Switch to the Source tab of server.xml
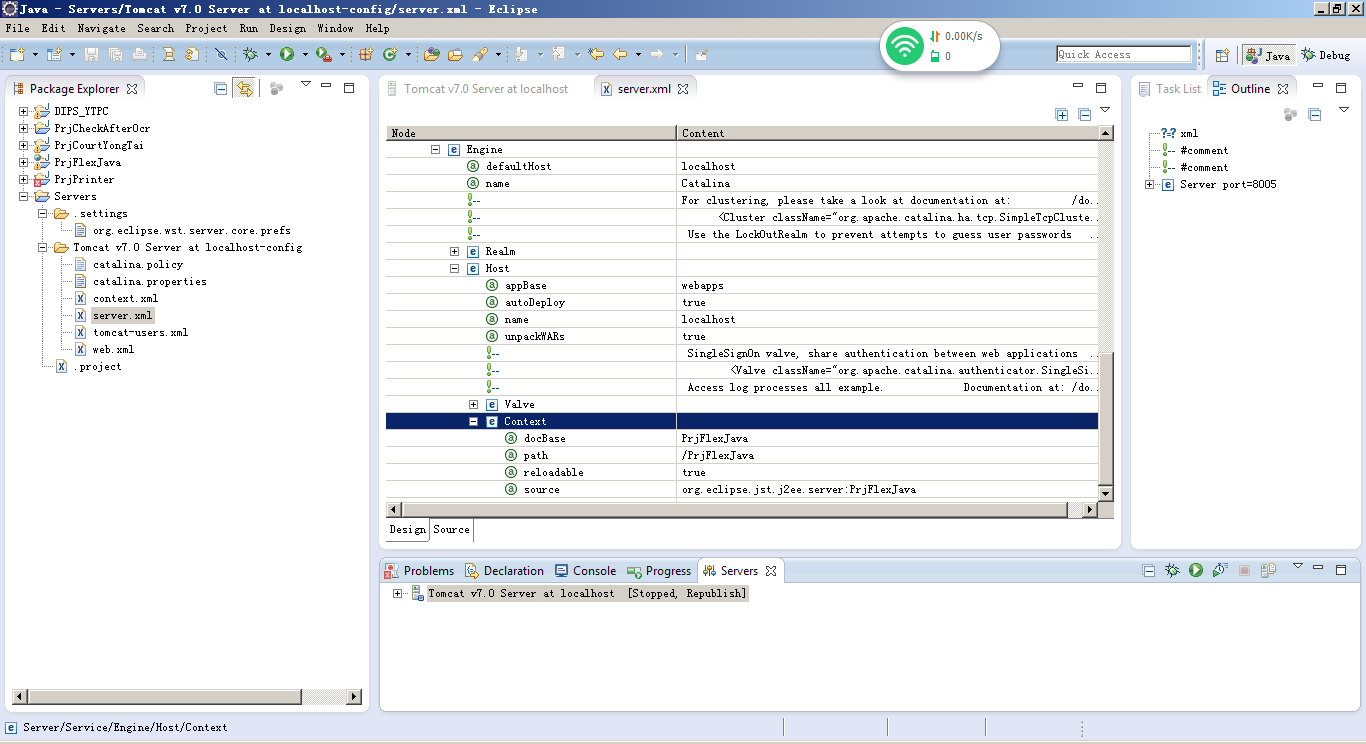1366x744 pixels. point(450,530)
